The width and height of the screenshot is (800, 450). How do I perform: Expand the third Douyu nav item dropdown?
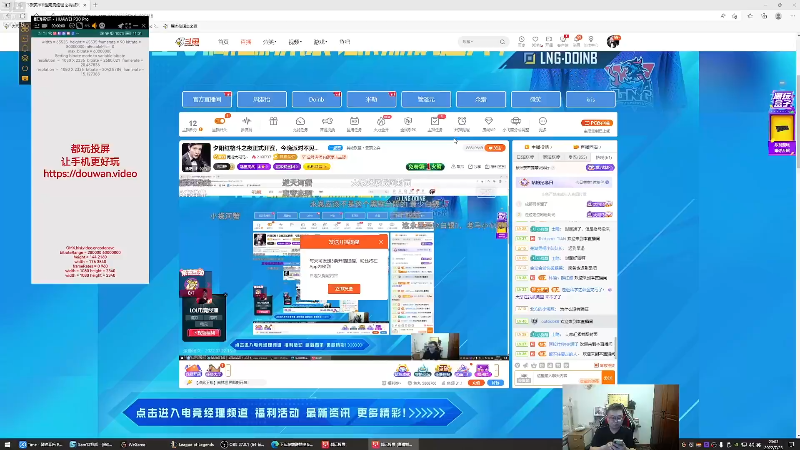click(x=269, y=42)
